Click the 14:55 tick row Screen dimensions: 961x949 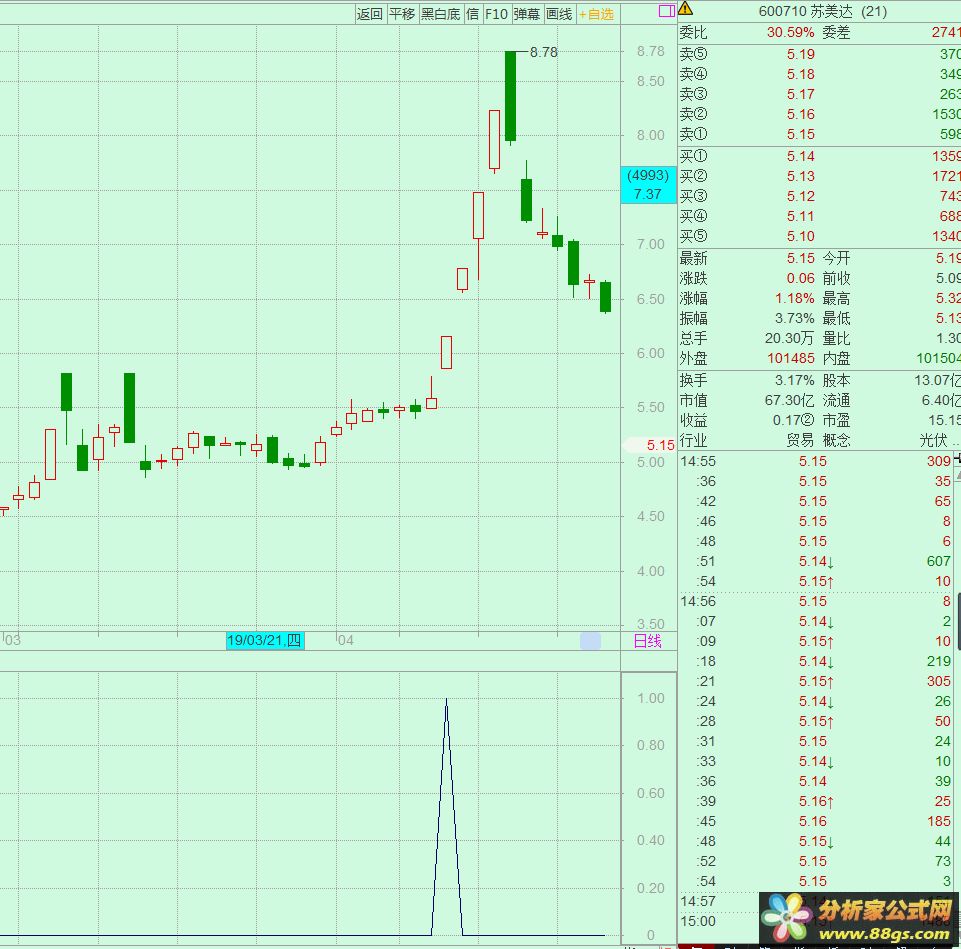tap(816, 461)
